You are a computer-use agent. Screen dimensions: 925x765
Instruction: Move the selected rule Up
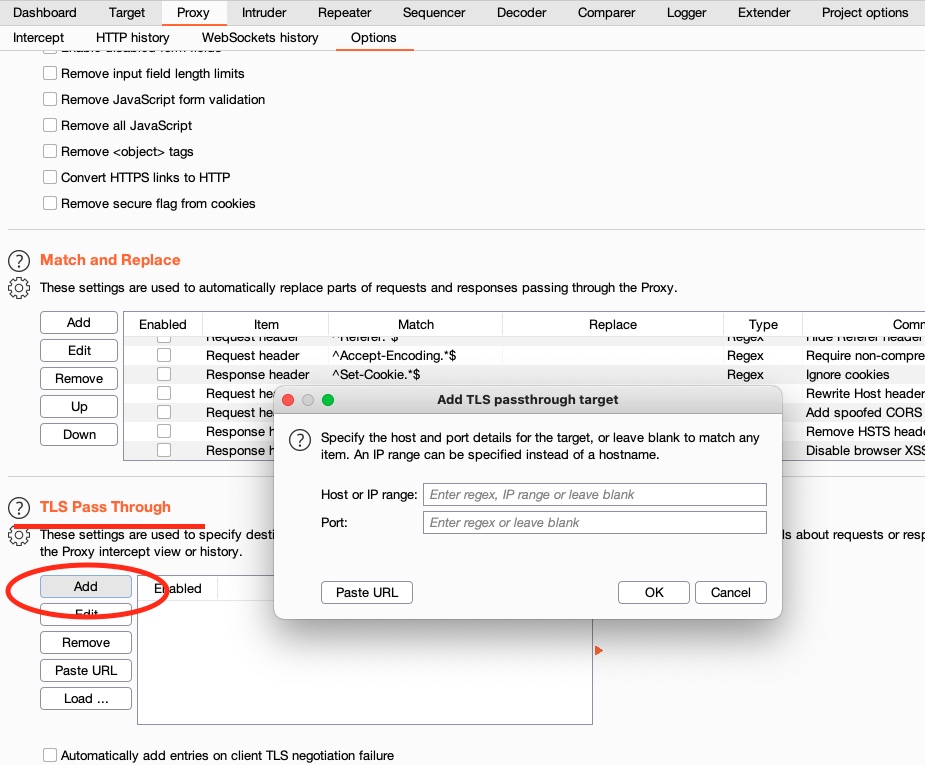tap(79, 406)
